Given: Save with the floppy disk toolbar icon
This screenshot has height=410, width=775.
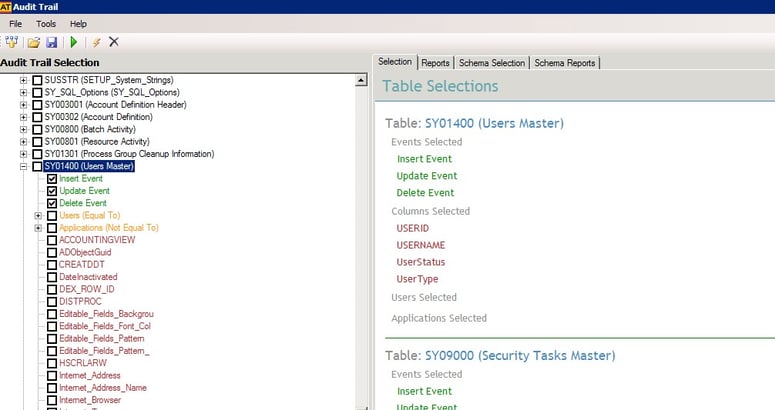Looking at the screenshot, I should click(51, 42).
